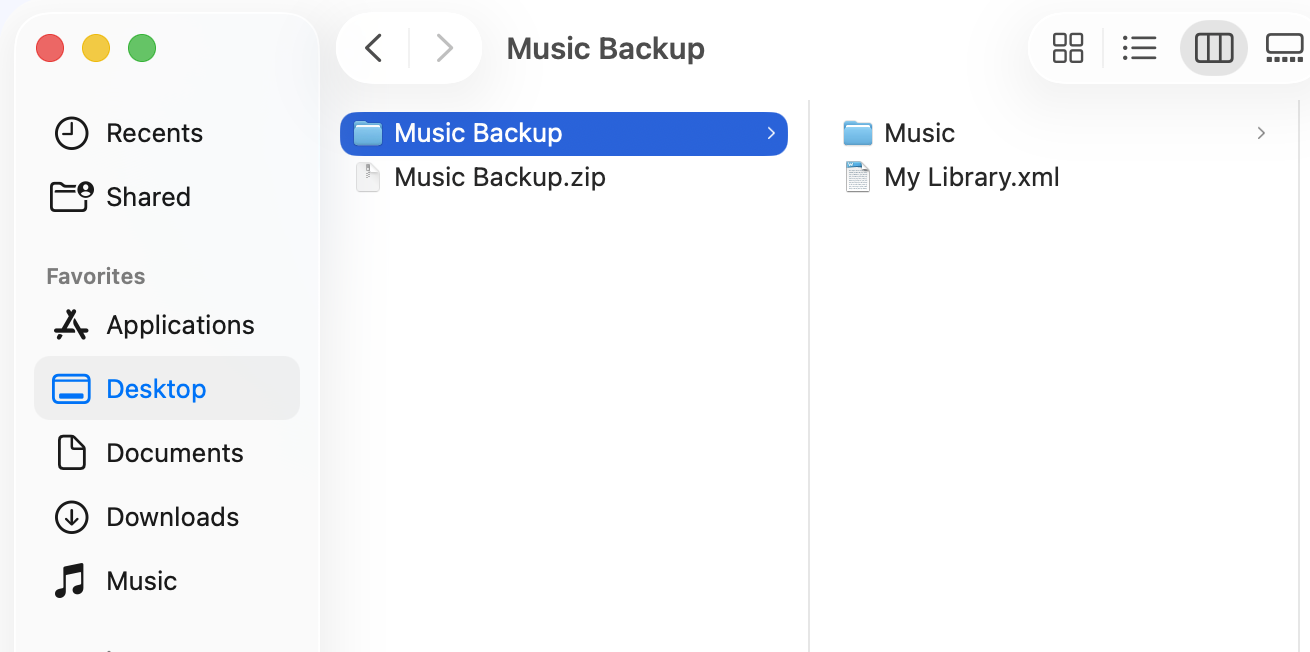Switch to gallery view
Image resolution: width=1310 pixels, height=652 pixels.
(x=1284, y=48)
